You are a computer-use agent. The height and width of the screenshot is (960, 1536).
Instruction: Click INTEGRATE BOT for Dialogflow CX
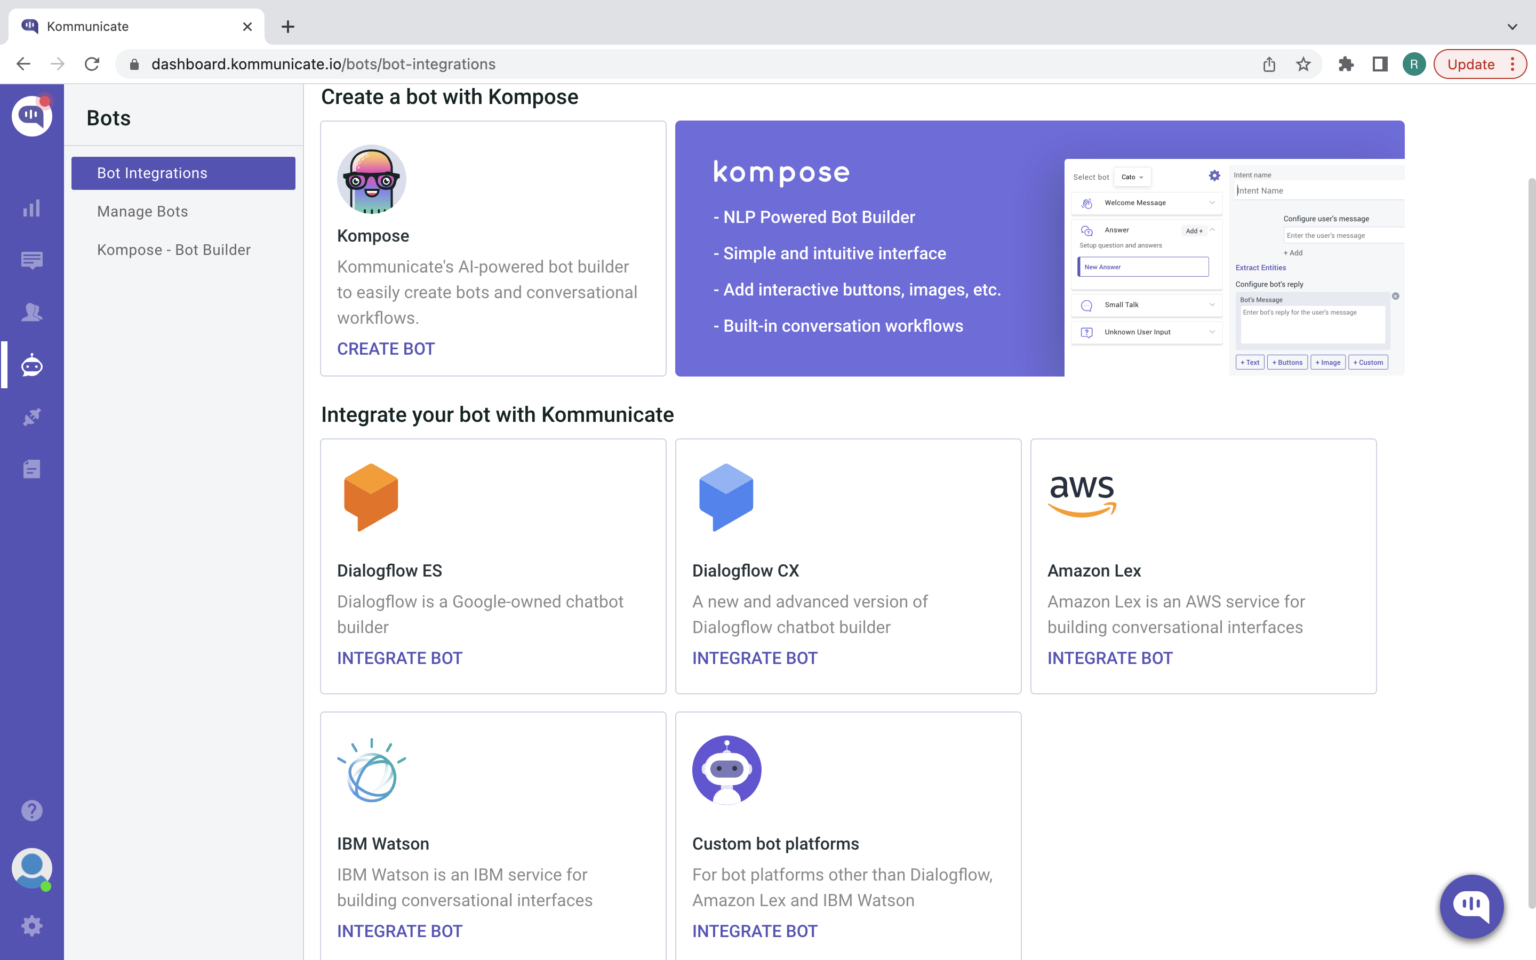click(755, 658)
